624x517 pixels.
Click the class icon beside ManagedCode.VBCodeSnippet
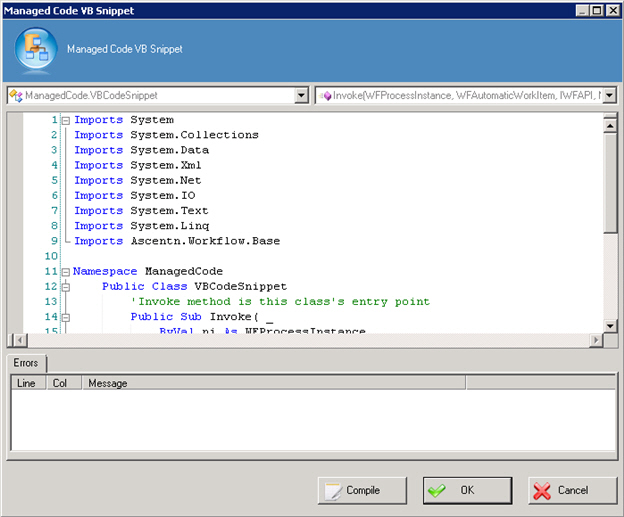tap(16, 95)
